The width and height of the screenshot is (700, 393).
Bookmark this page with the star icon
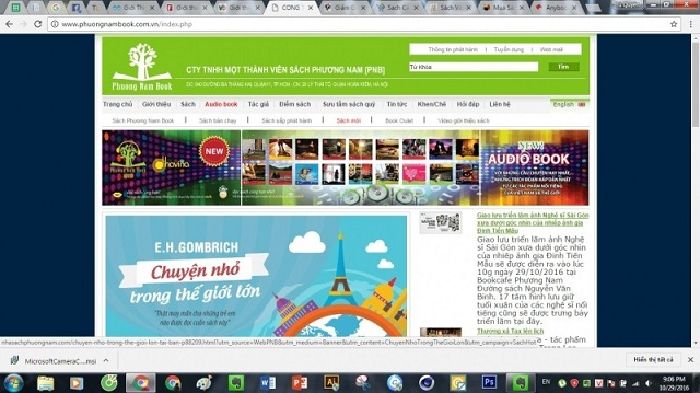click(x=674, y=24)
